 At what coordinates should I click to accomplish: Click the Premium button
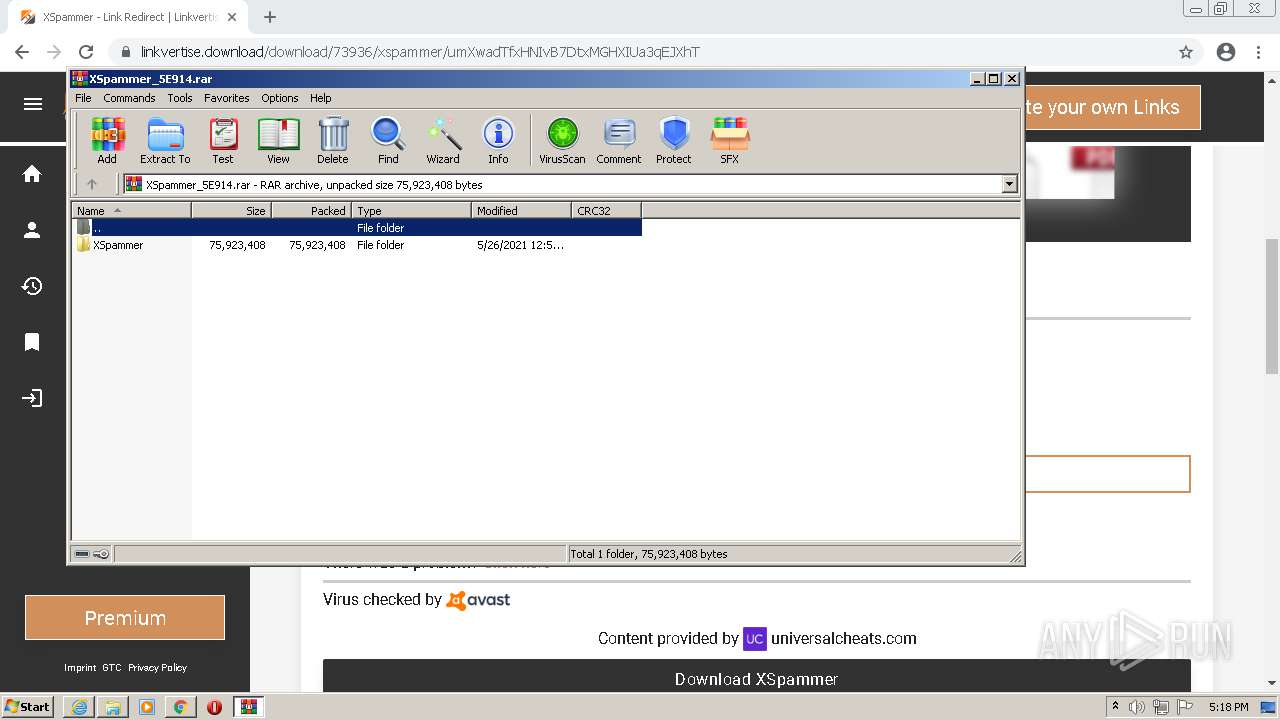click(x=125, y=618)
